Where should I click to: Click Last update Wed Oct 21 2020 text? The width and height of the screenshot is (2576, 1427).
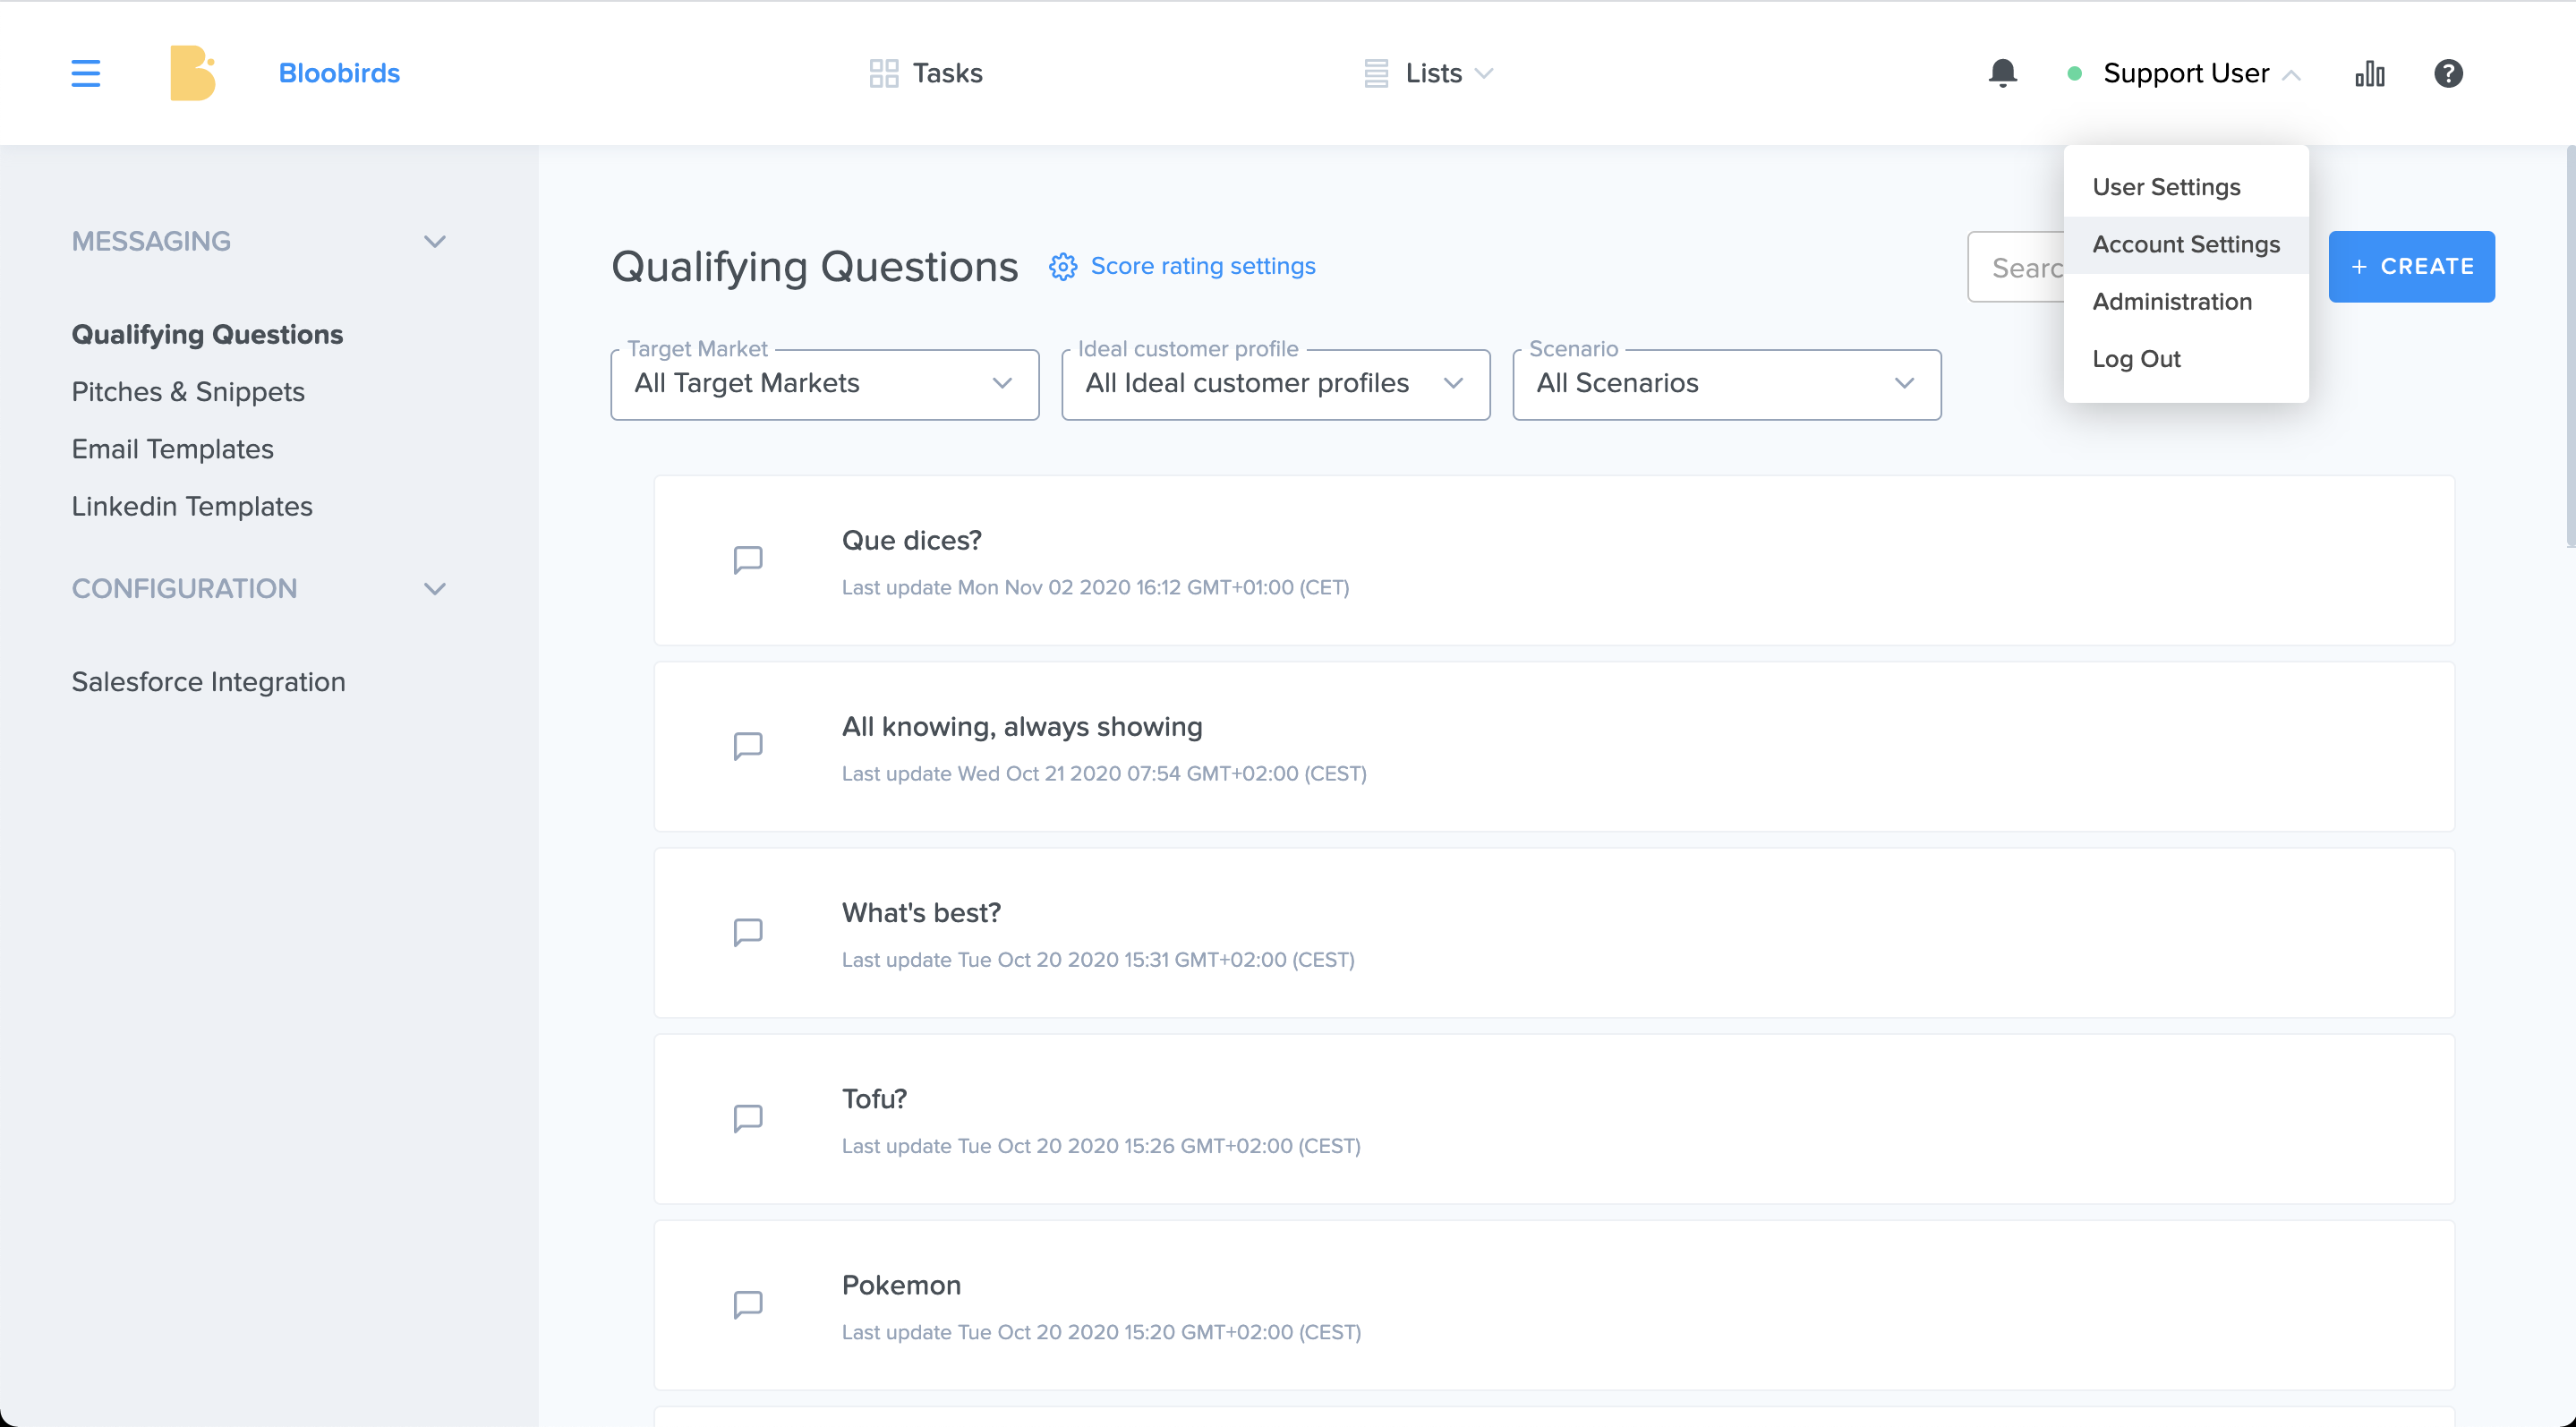(1103, 773)
